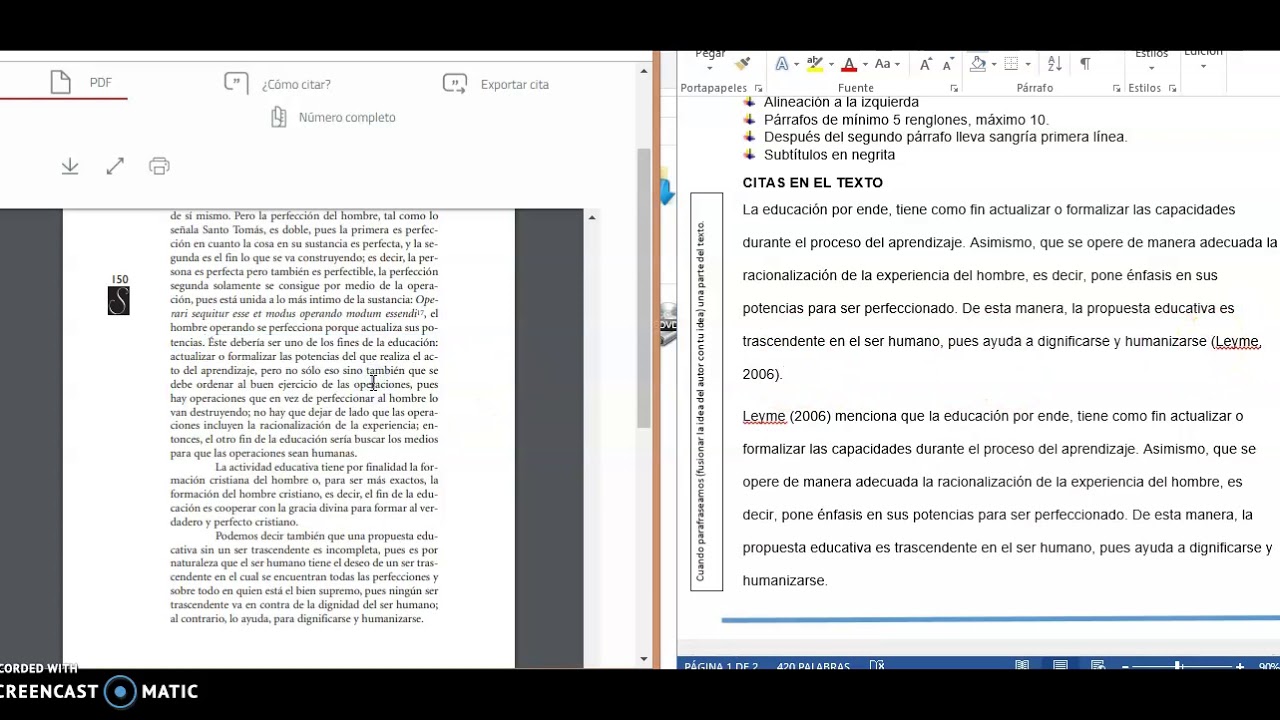Click the Word zoom slider handle
Screen dimensions: 1280x720
point(1178,667)
